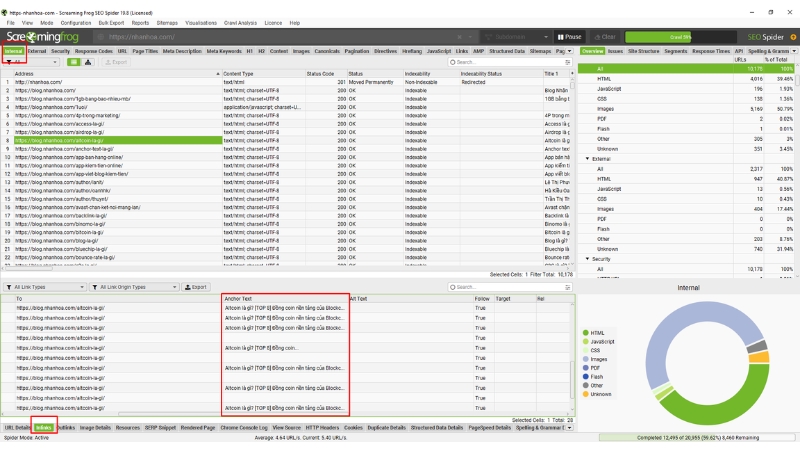The image size is (800, 450).
Task: Open the Visualisations menu
Action: [201, 23]
